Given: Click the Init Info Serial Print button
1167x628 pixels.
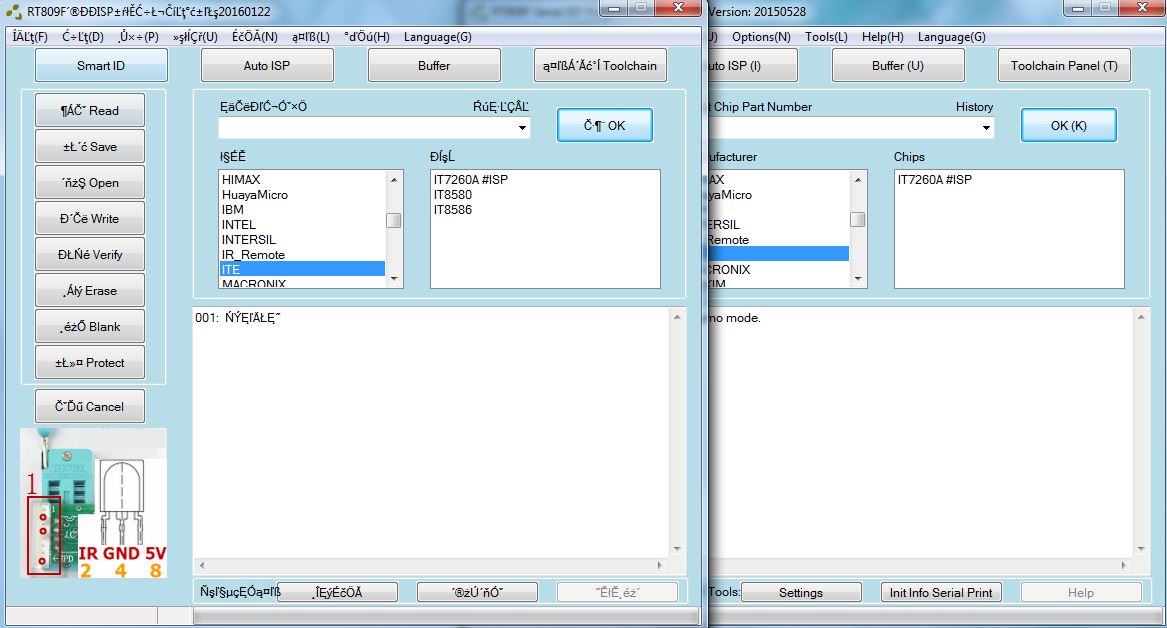Looking at the screenshot, I should point(941,592).
